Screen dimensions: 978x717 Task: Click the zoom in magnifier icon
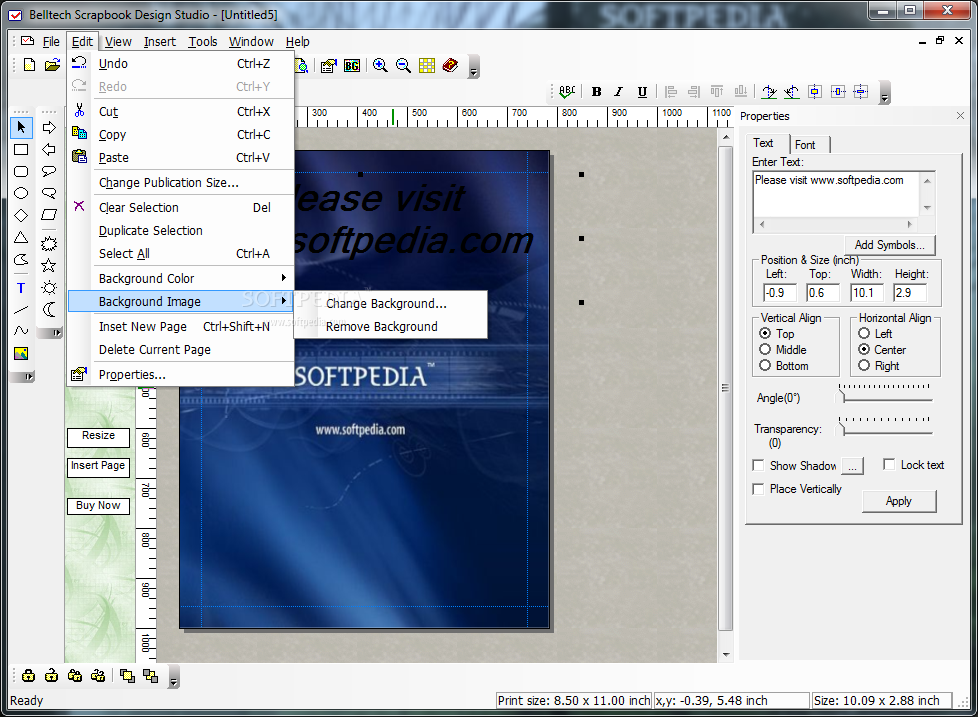(x=380, y=65)
